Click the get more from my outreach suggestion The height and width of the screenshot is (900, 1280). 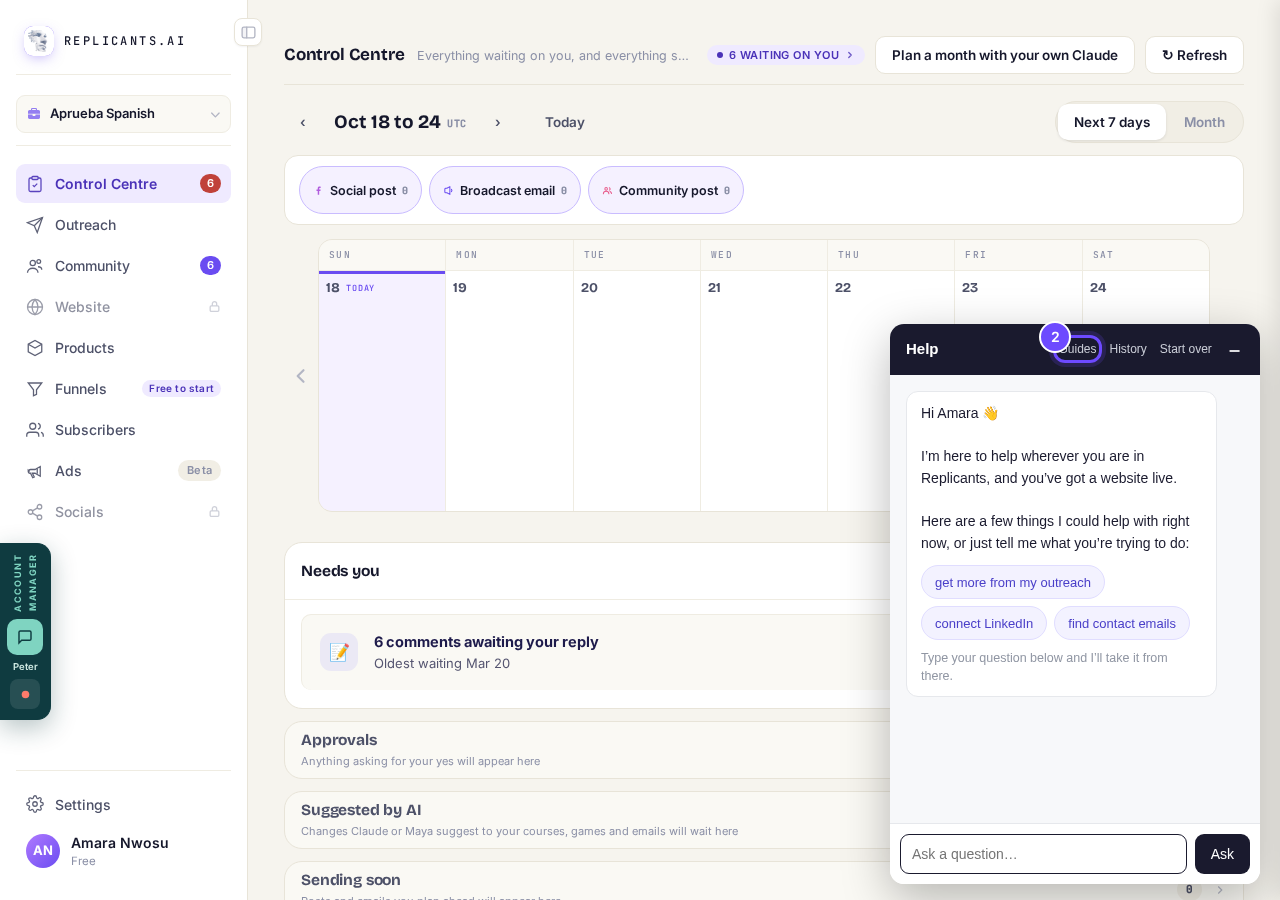(x=1013, y=582)
